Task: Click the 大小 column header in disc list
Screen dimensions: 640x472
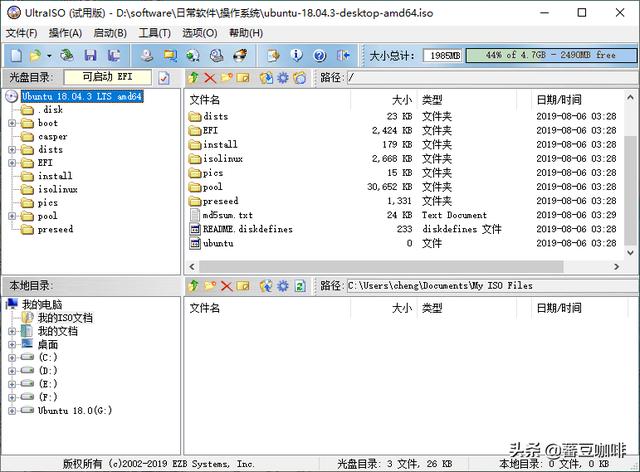Action: (384, 100)
